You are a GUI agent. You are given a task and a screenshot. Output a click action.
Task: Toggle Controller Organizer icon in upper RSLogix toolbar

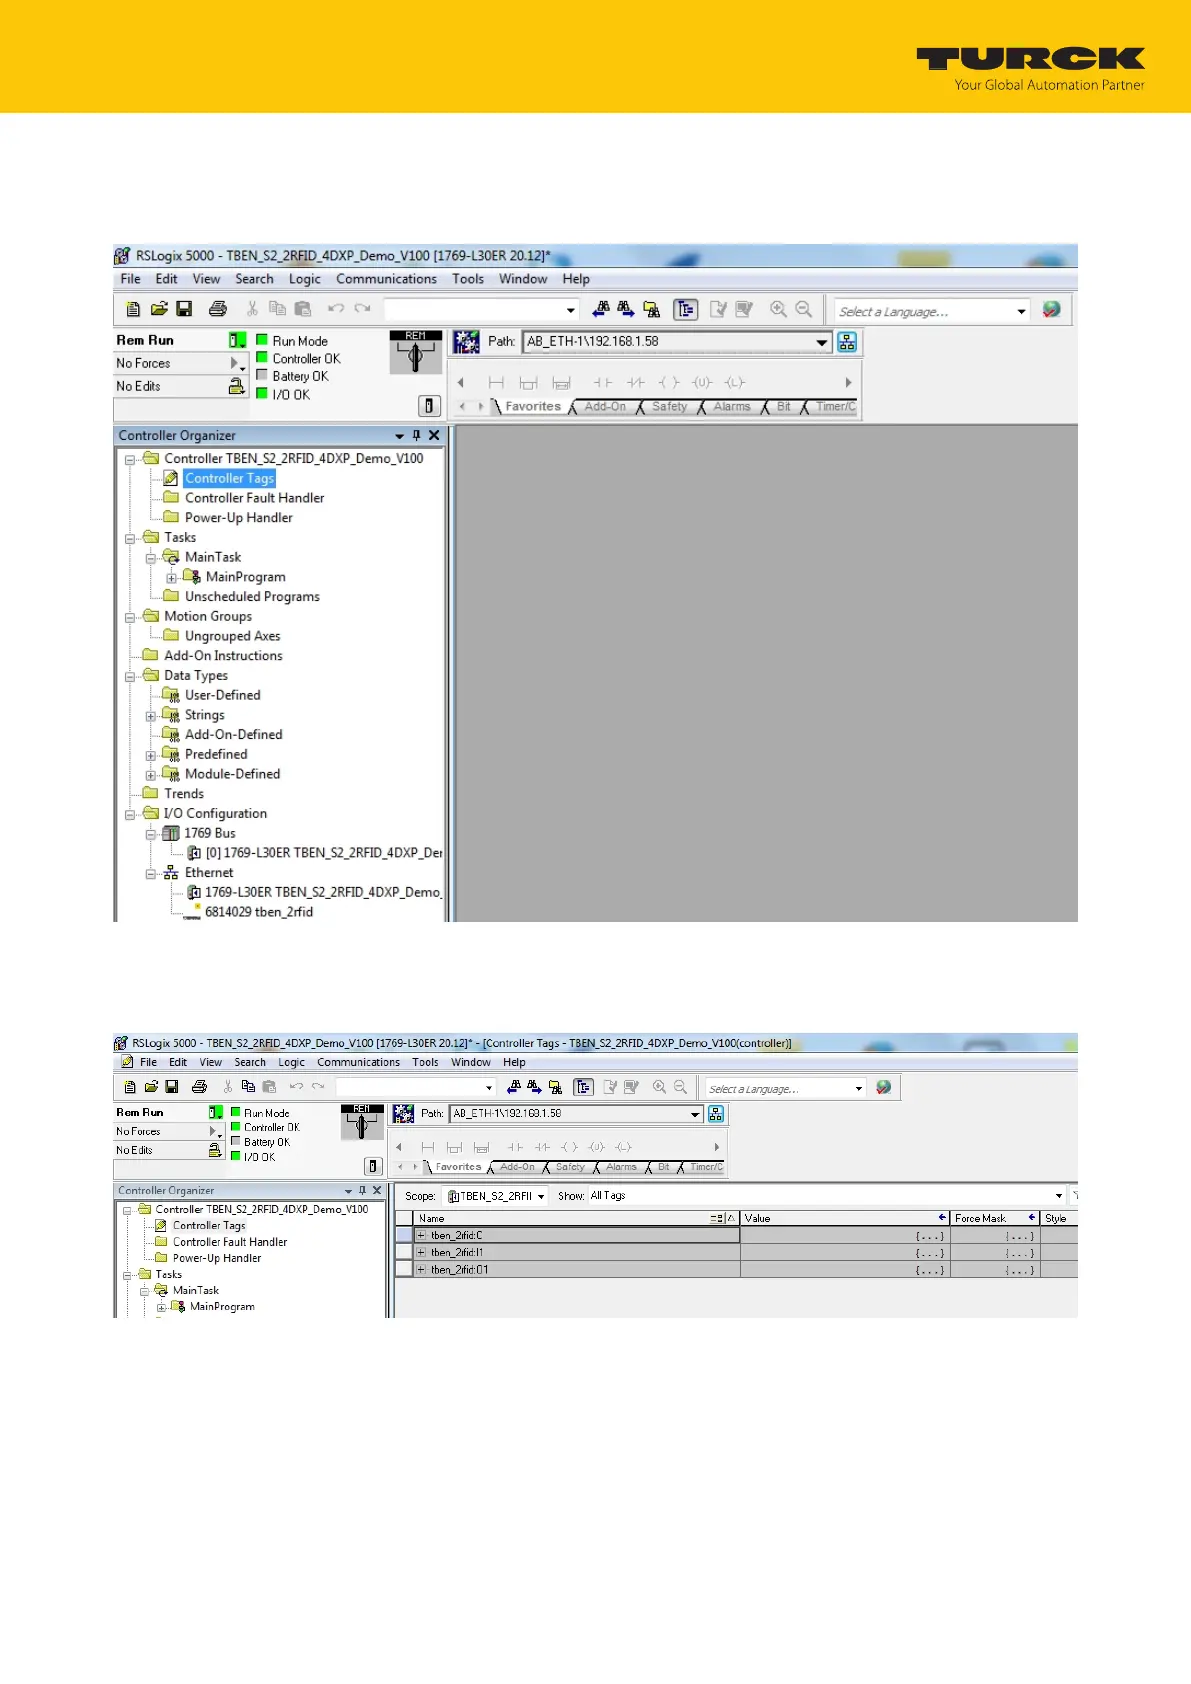coord(685,310)
